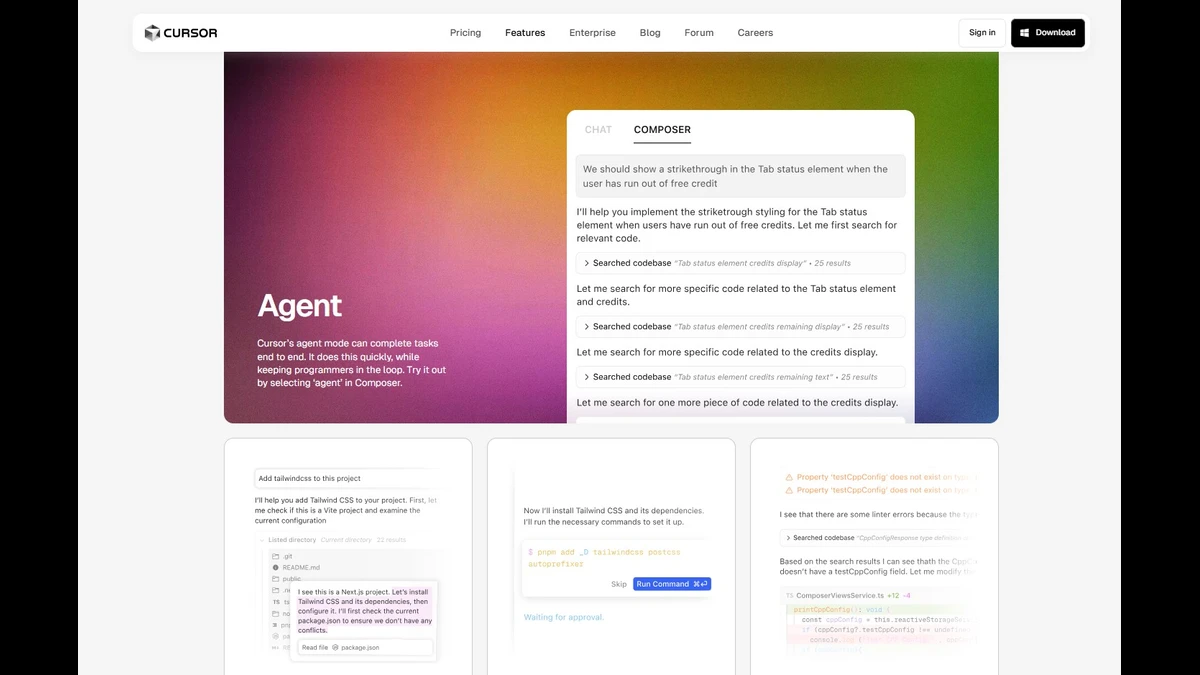Click 'I see that there are some linter errors' text
Screen dimensions: 1200x675
(878, 514)
